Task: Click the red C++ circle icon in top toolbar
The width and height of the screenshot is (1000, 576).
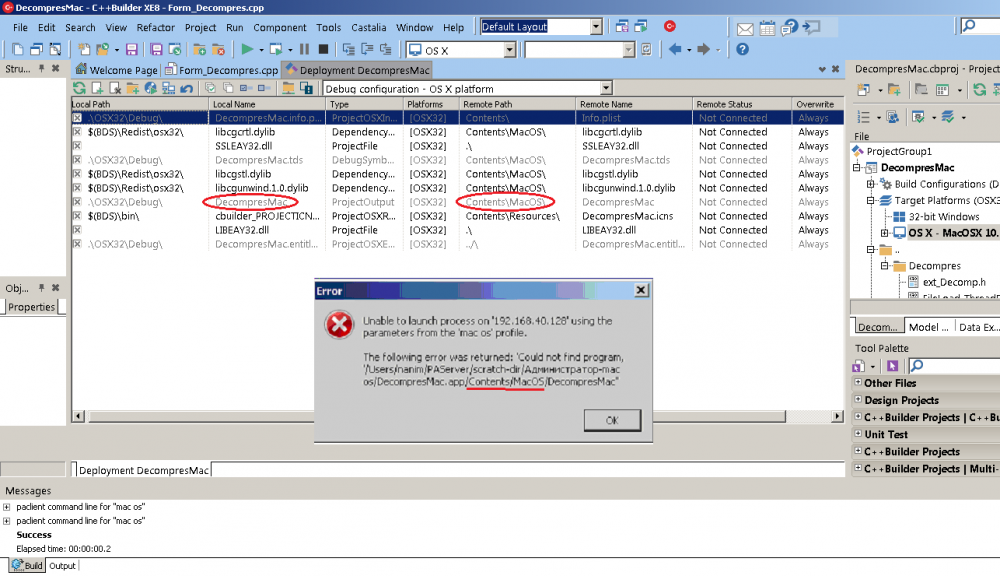Action: [670, 26]
